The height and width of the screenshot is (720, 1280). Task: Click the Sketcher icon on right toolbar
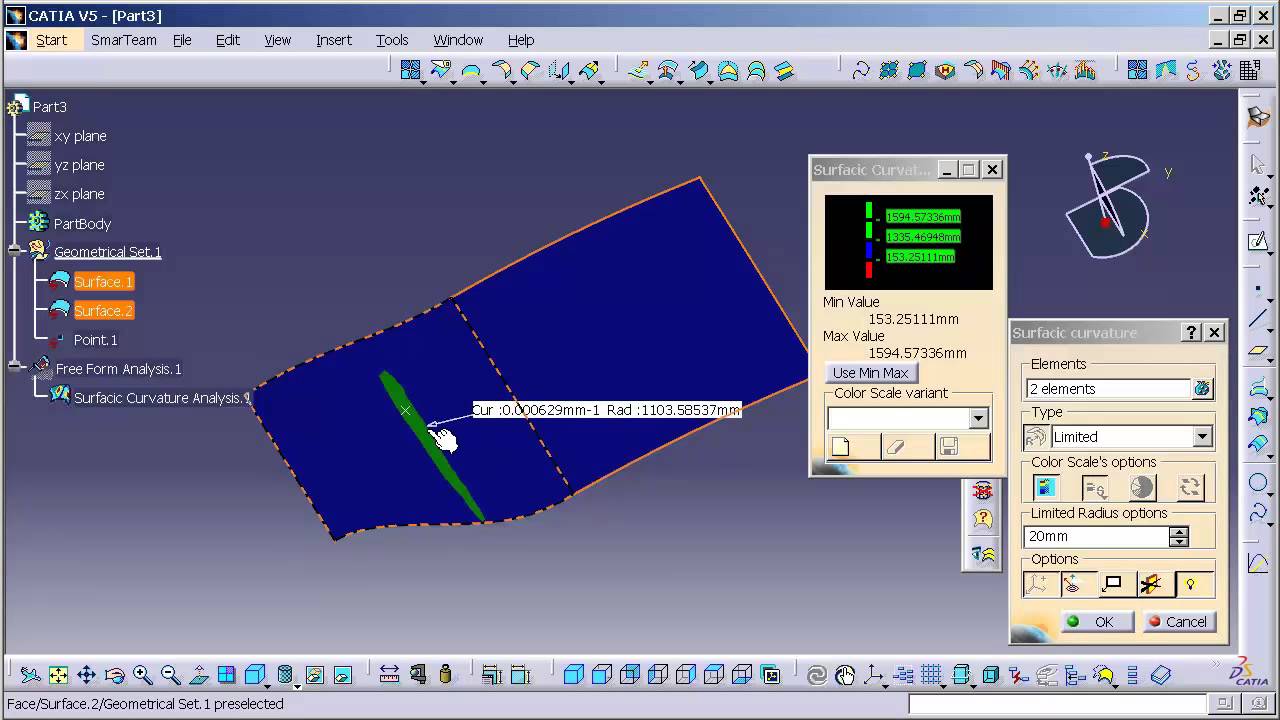tap(1258, 241)
